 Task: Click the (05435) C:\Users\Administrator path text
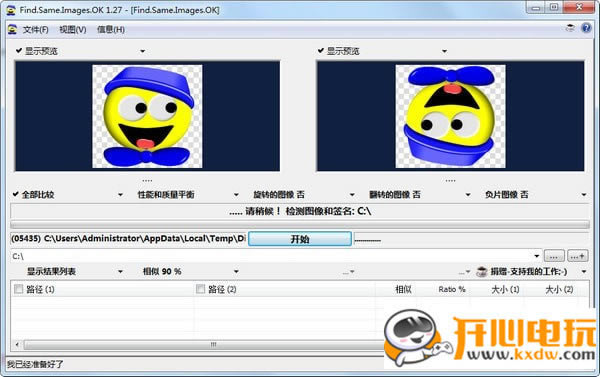[128, 239]
